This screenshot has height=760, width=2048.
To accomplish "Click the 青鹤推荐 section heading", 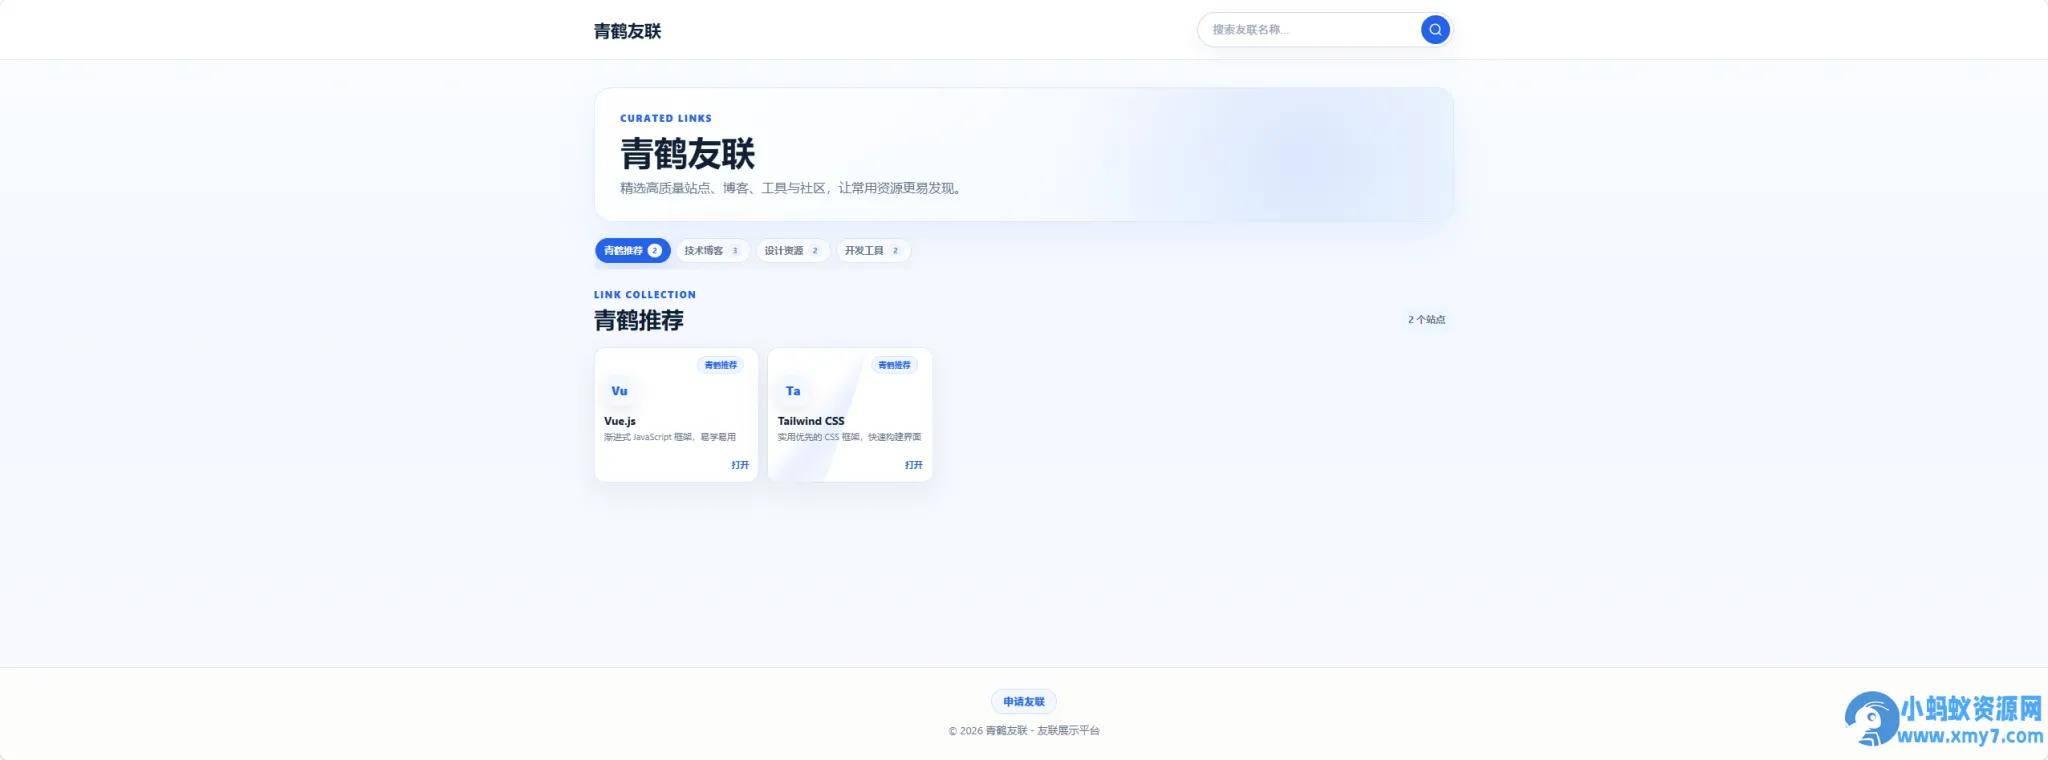I will click(x=639, y=321).
